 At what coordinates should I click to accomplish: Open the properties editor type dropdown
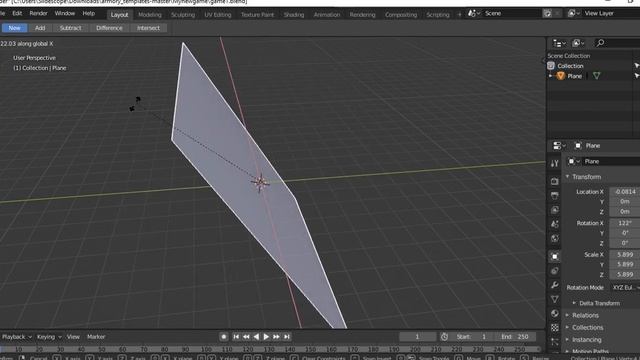pyautogui.click(x=559, y=146)
